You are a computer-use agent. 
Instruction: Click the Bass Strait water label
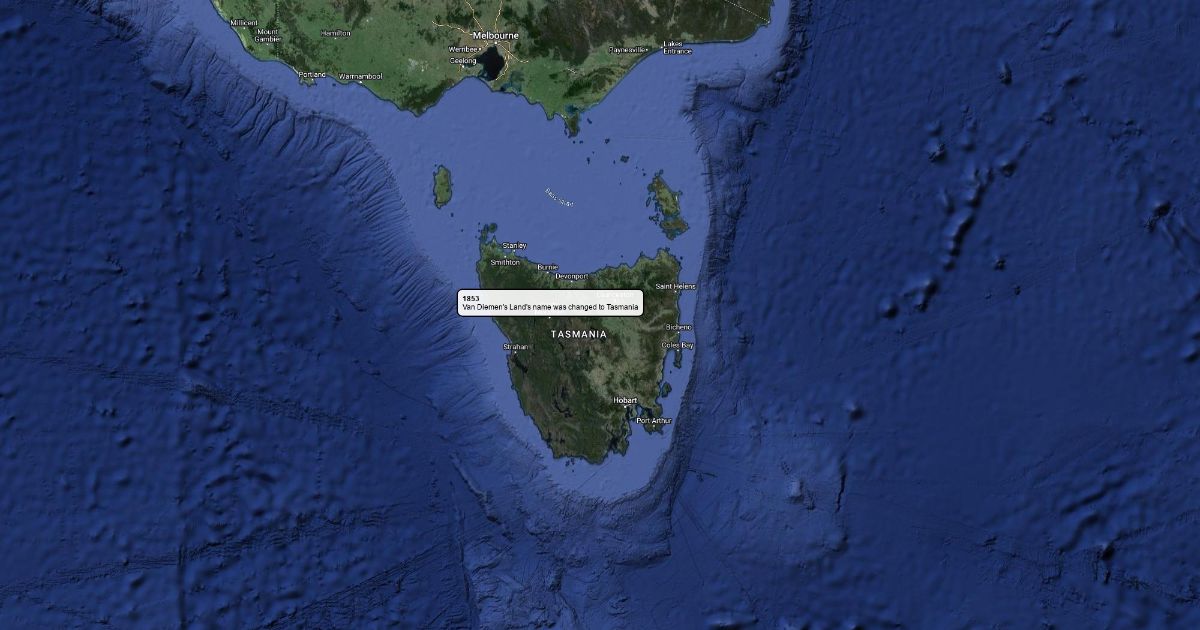pos(559,198)
